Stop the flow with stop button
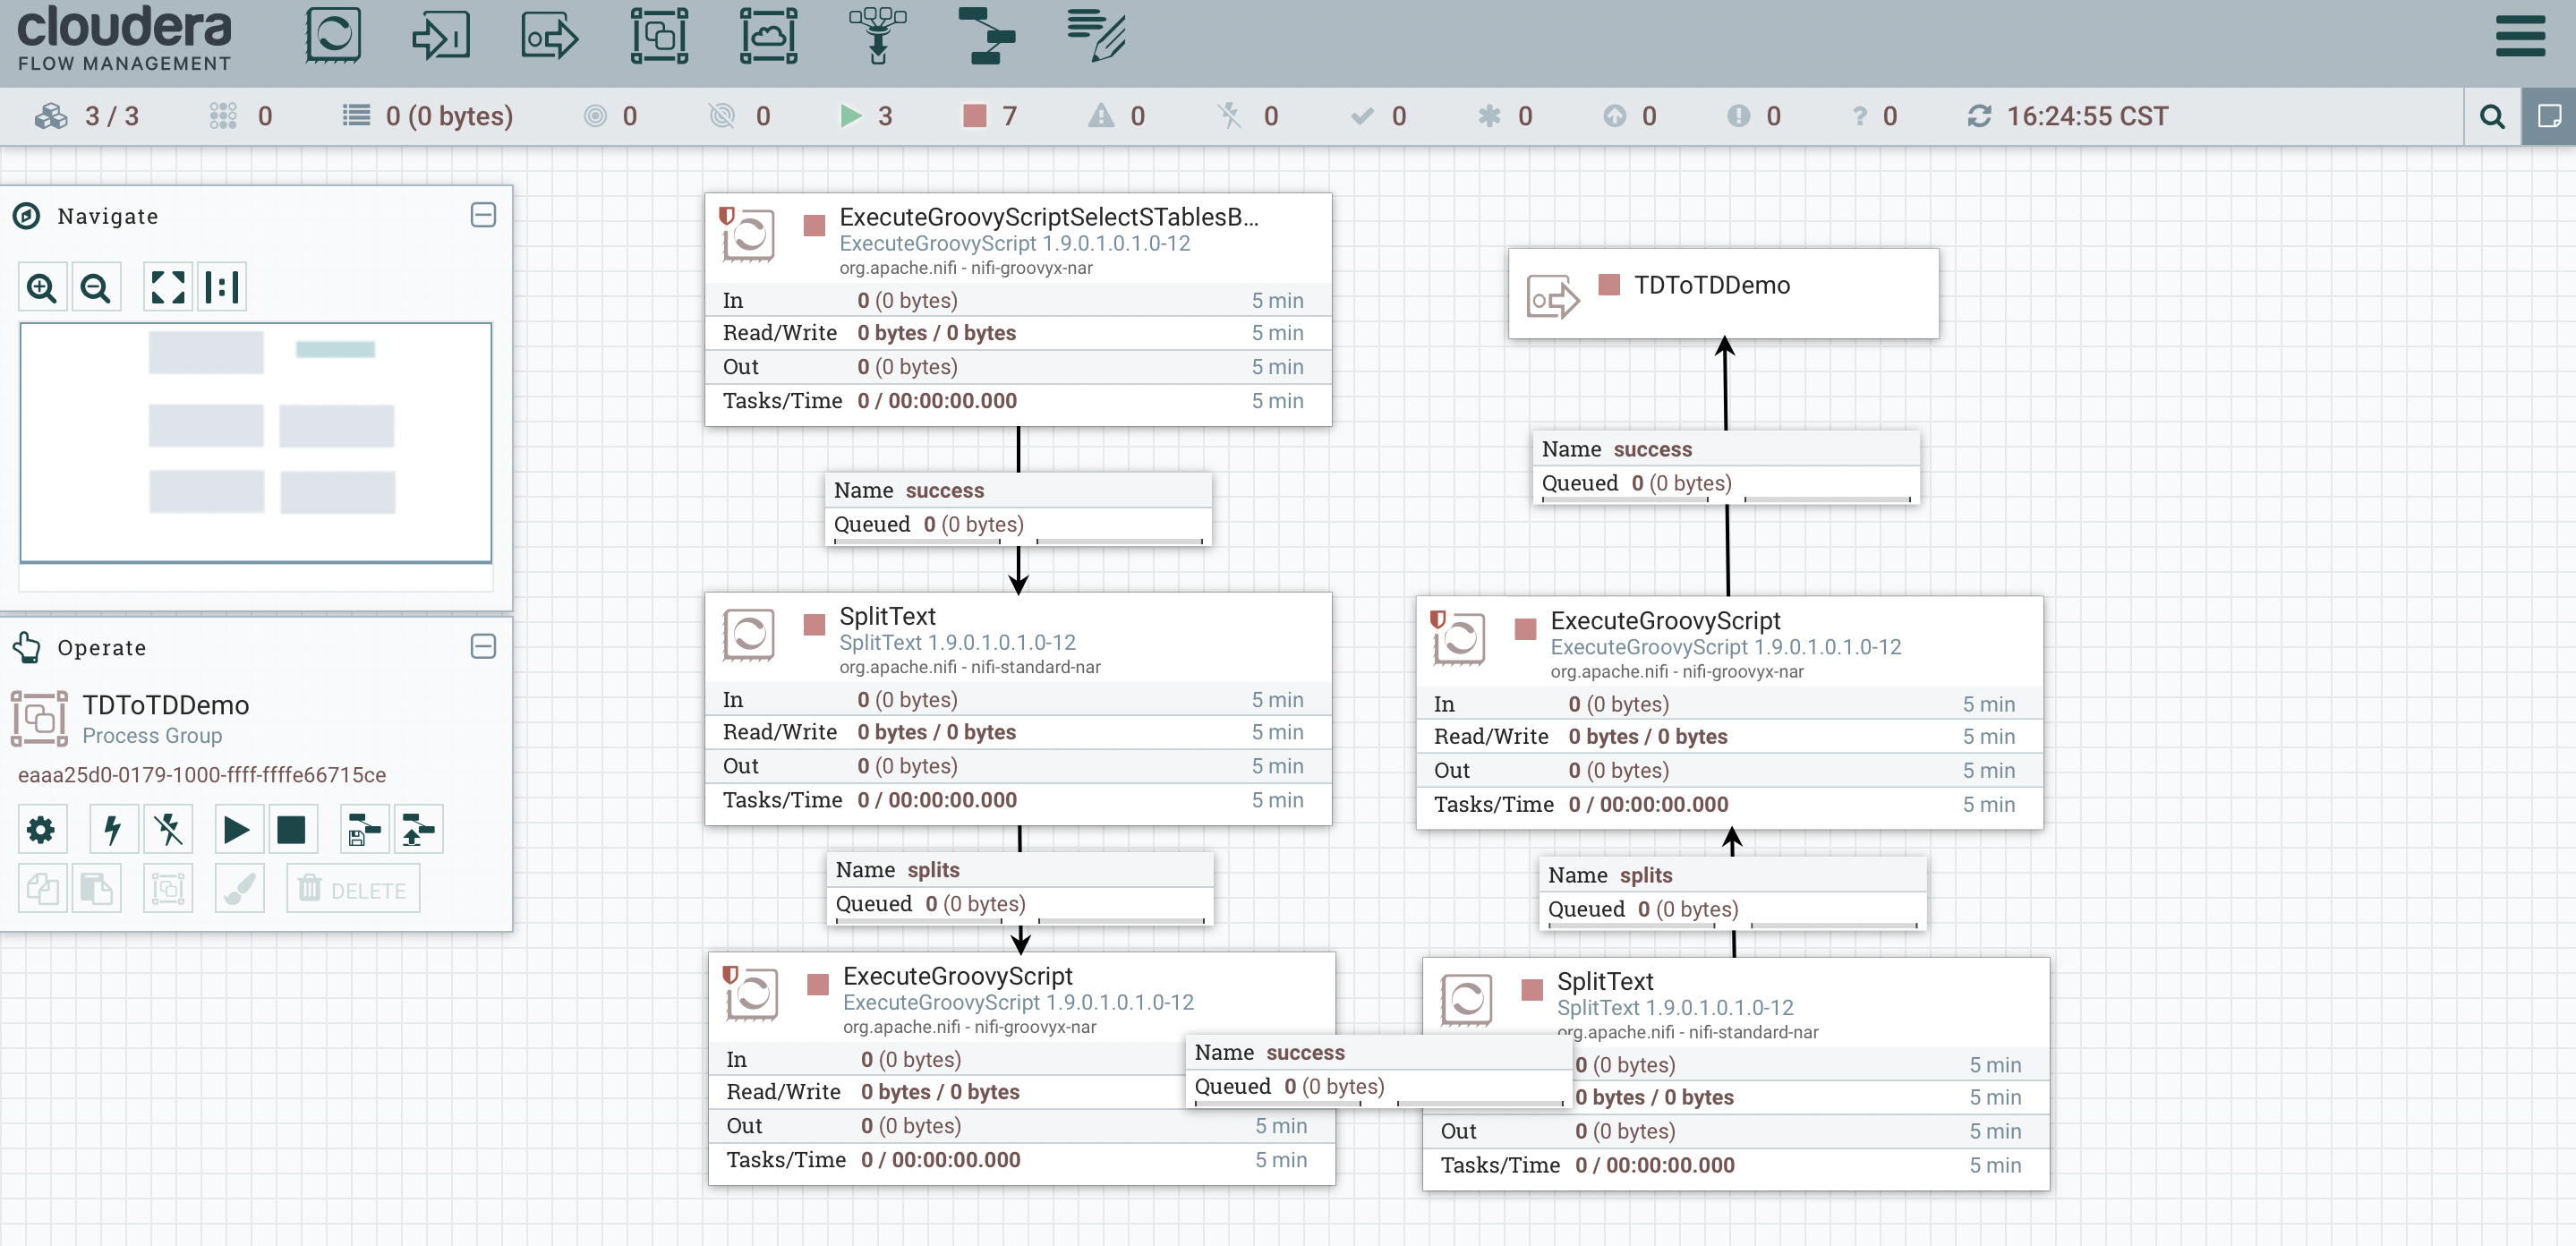Image resolution: width=2576 pixels, height=1246 pixels. pos(292,829)
